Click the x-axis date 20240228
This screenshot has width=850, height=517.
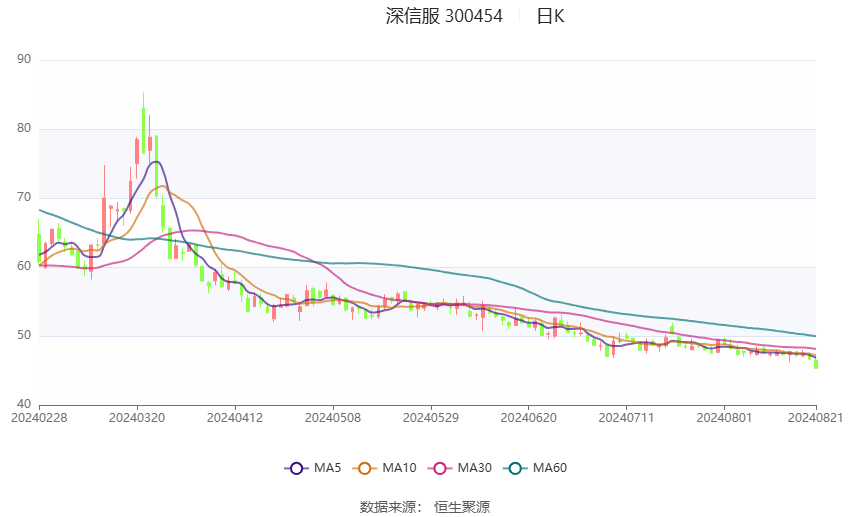(x=39, y=418)
